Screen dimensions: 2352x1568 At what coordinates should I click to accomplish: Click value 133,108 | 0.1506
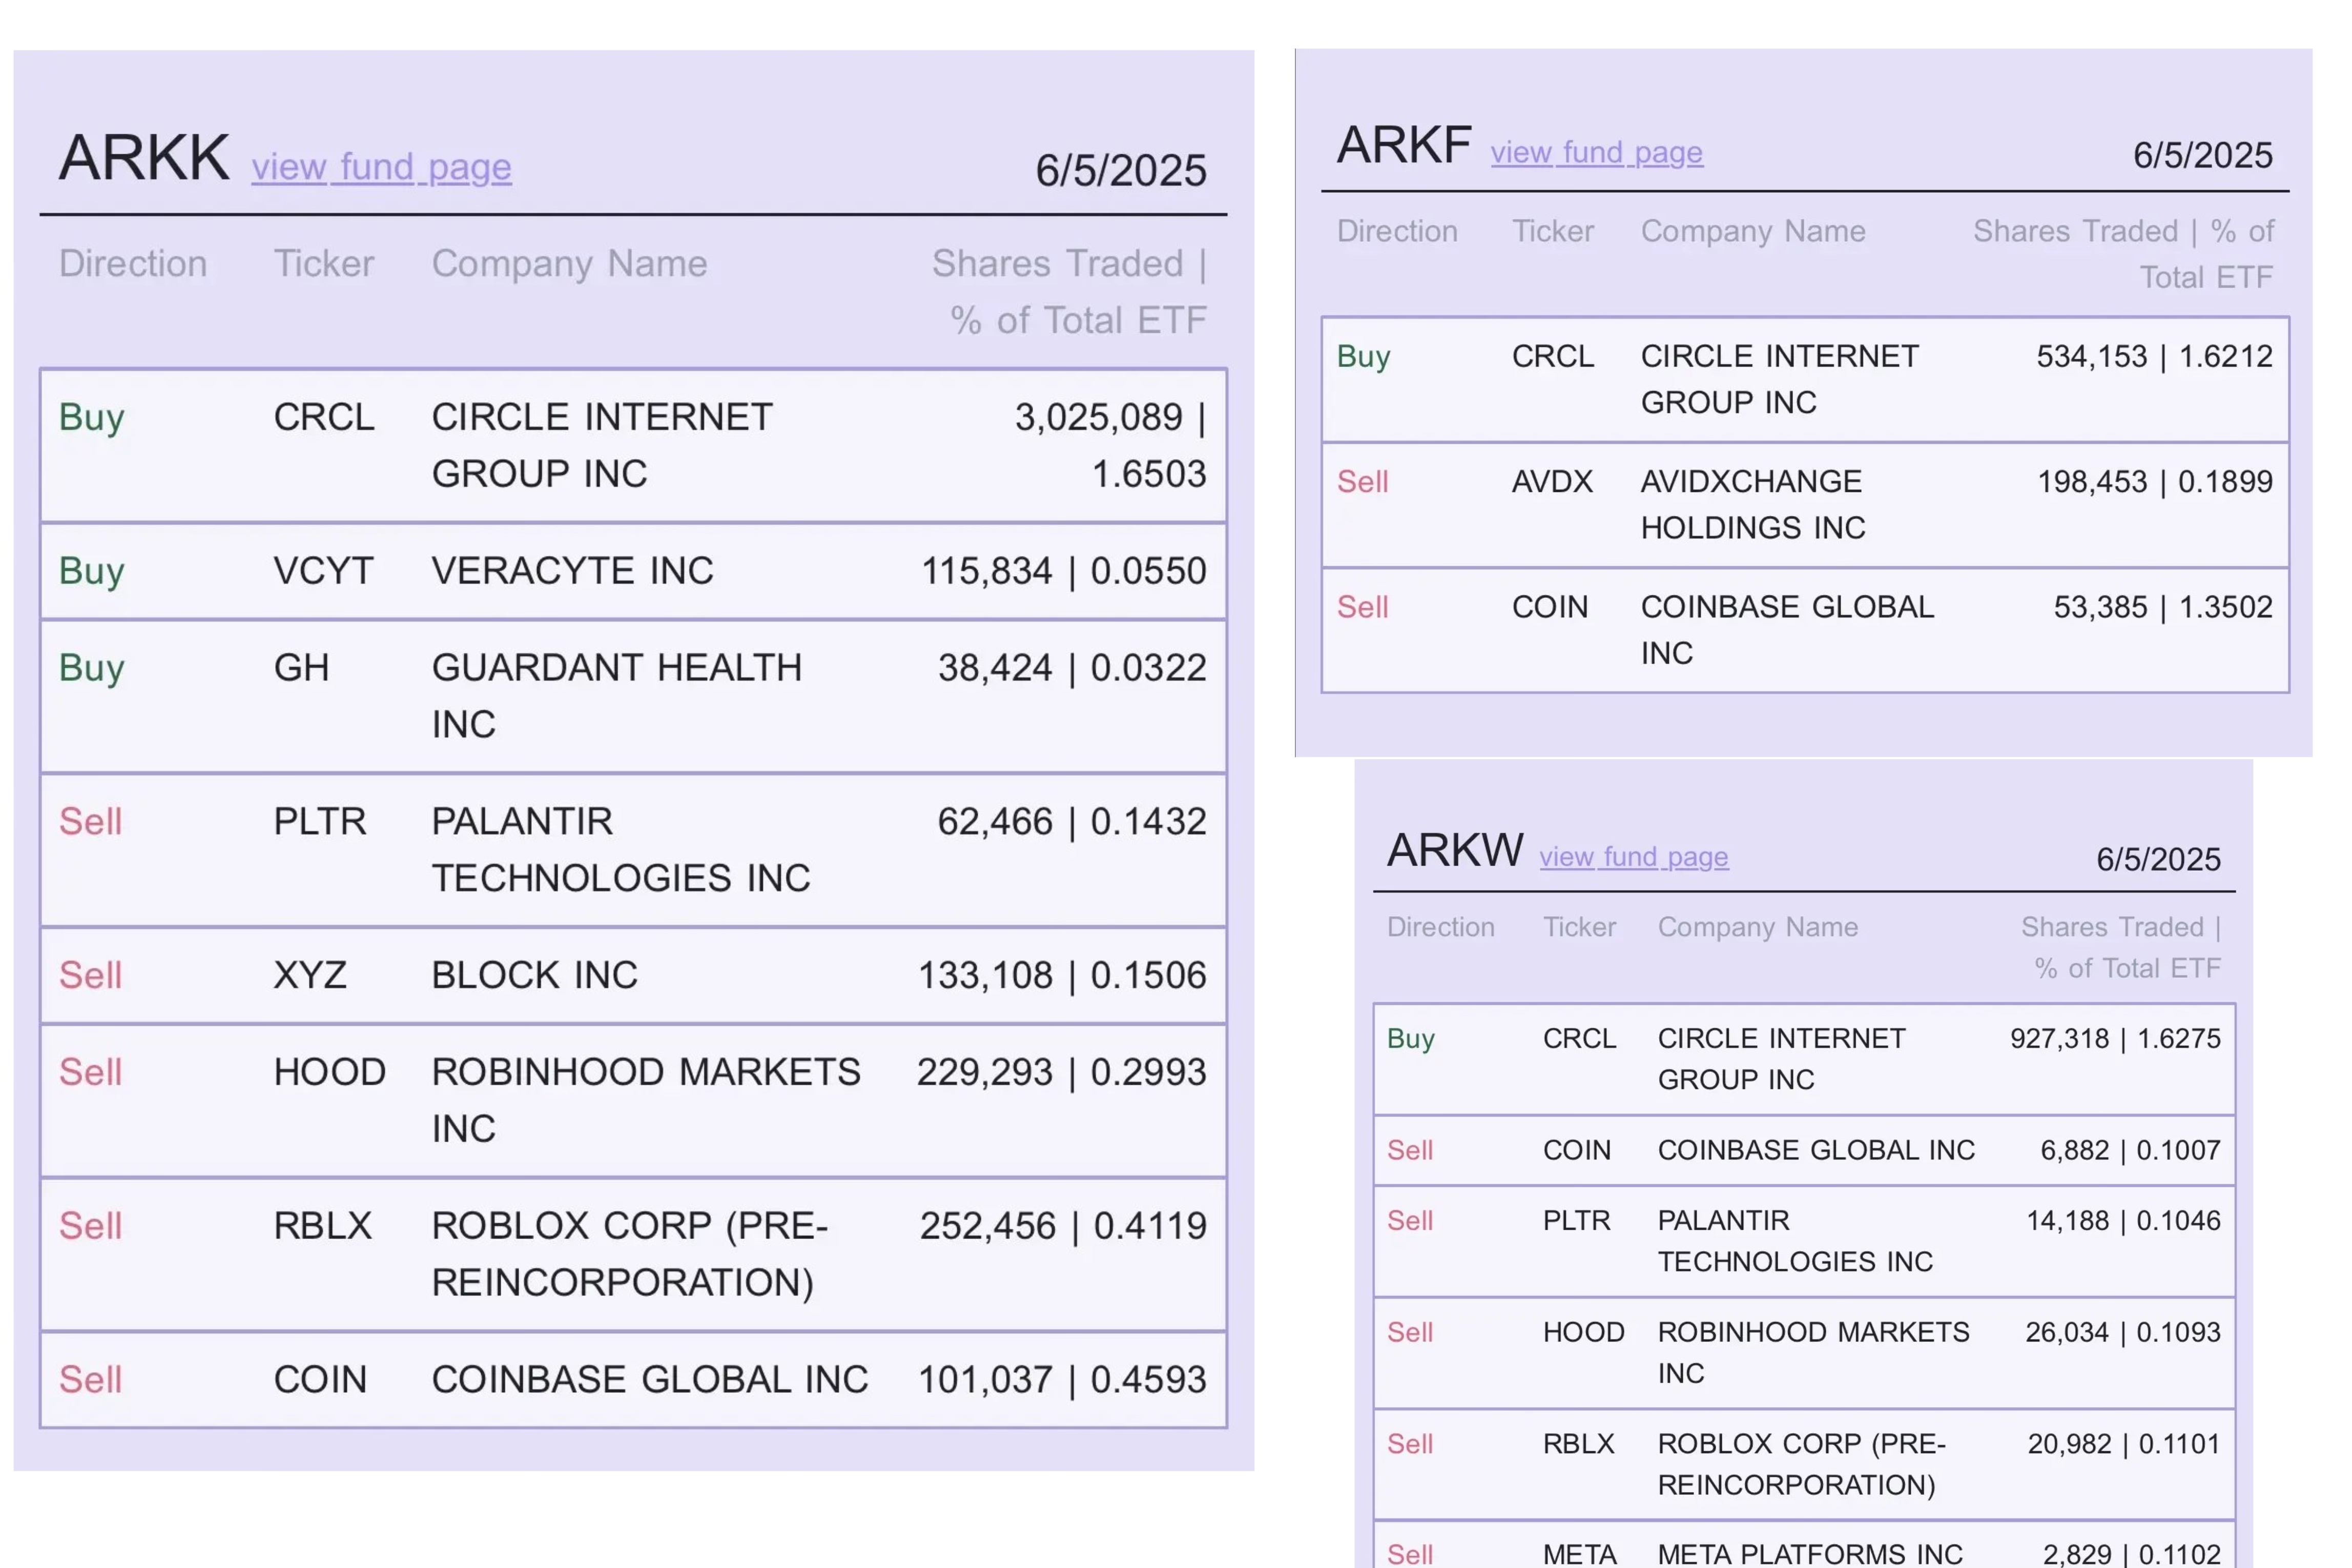pos(1062,975)
